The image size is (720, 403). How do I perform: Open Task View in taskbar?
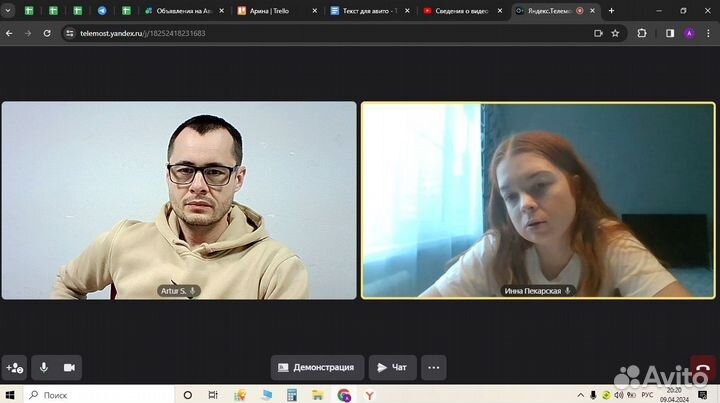[213, 395]
